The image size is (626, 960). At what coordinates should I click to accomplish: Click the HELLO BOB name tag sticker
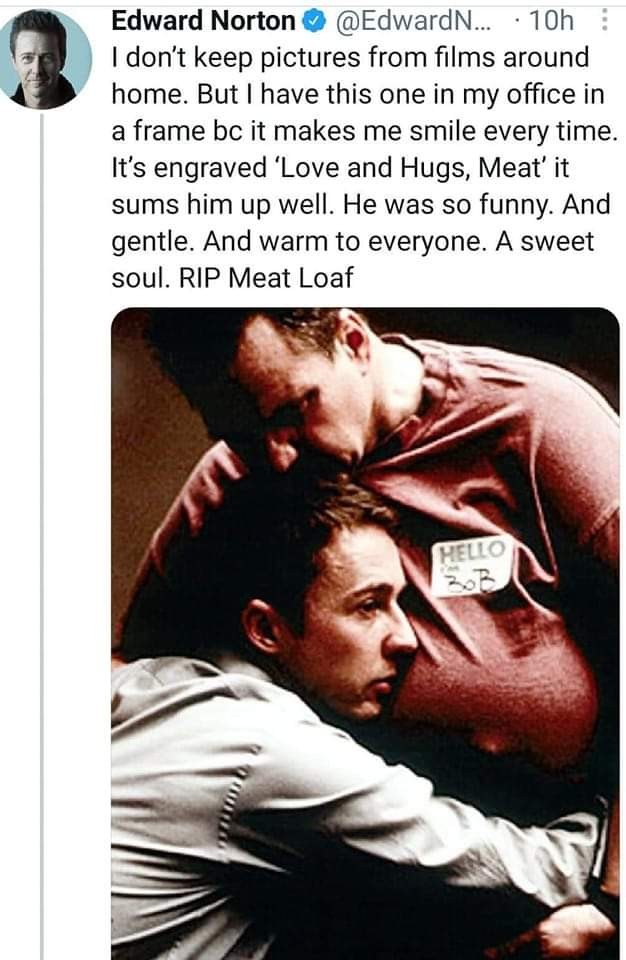point(470,568)
